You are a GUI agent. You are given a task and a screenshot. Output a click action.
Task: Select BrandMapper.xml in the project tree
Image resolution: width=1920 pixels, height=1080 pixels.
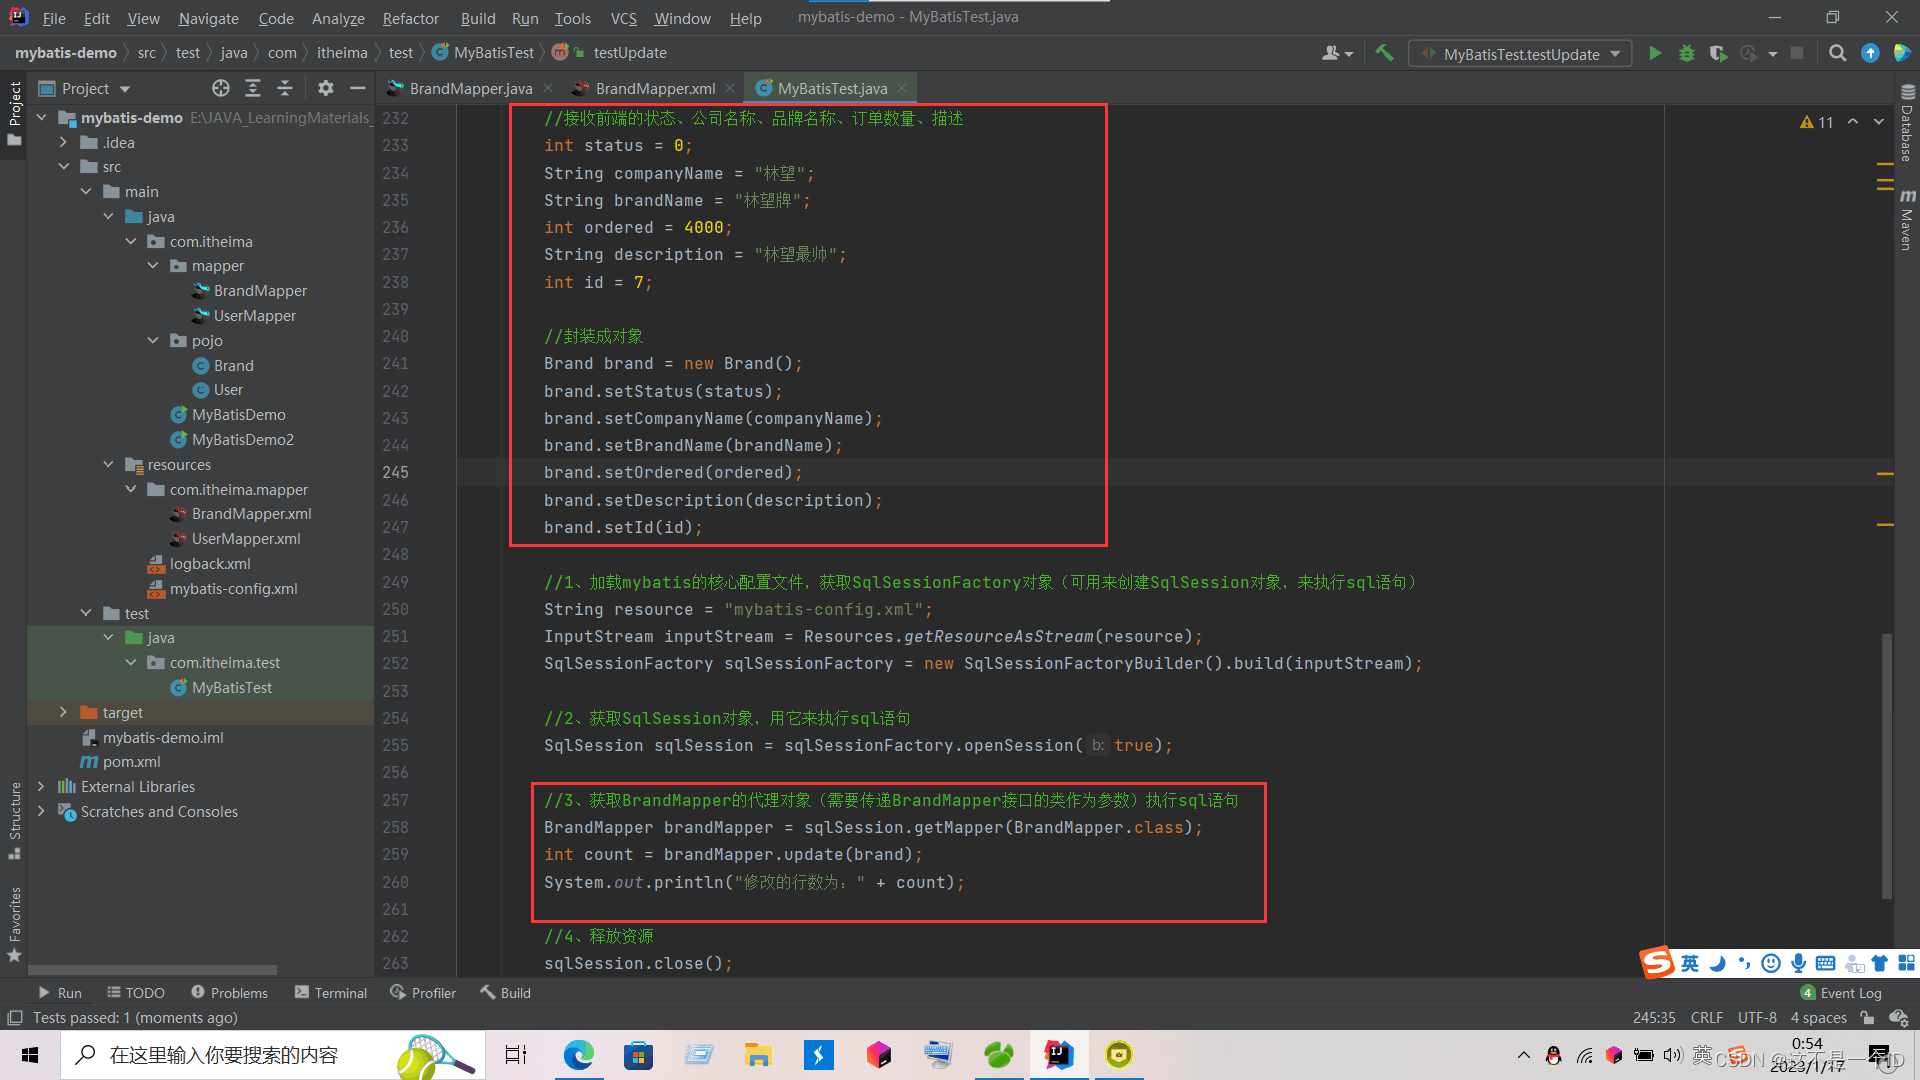(251, 514)
